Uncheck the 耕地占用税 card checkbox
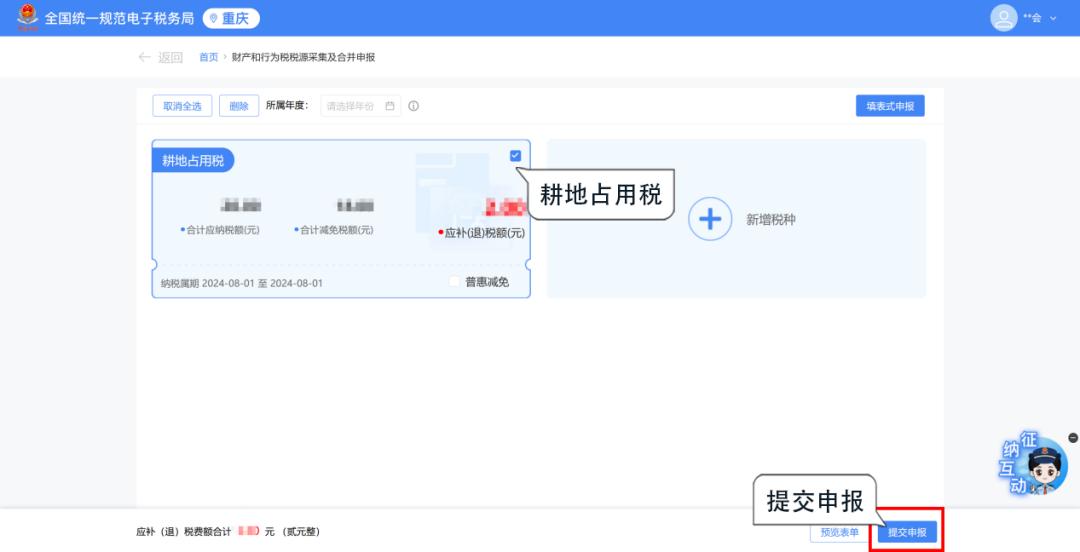1080x552 pixels. coord(515,156)
